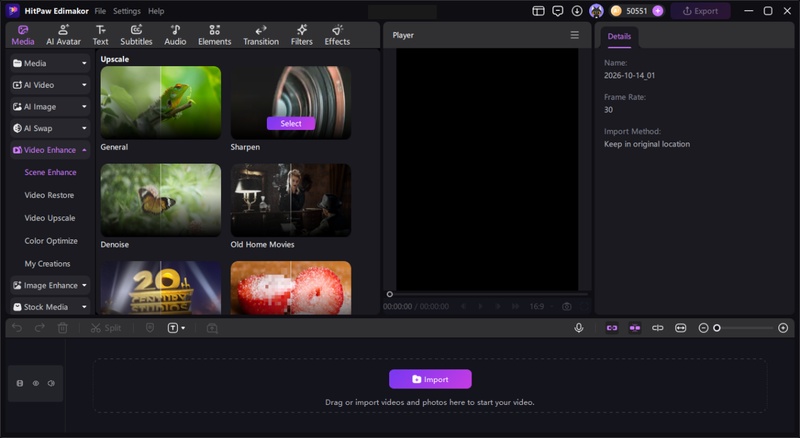
Task: Toggle the purple link clips icon
Action: click(612, 328)
